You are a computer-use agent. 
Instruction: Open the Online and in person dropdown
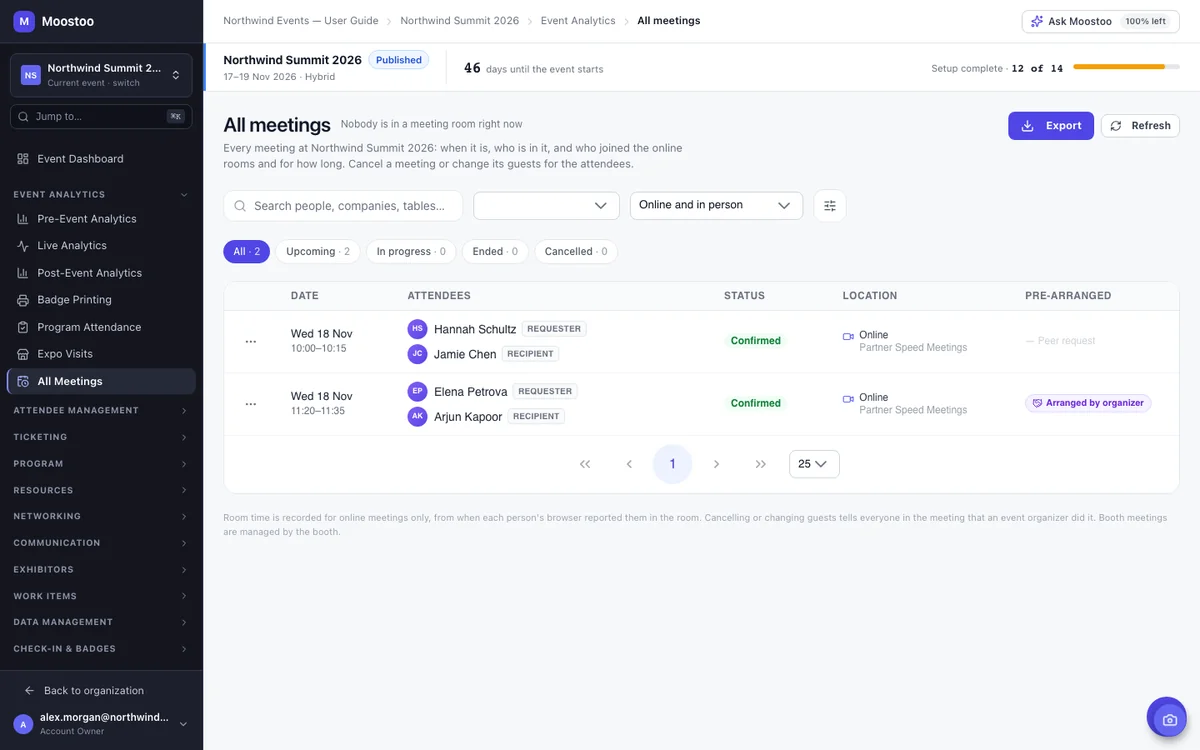[x=716, y=206]
